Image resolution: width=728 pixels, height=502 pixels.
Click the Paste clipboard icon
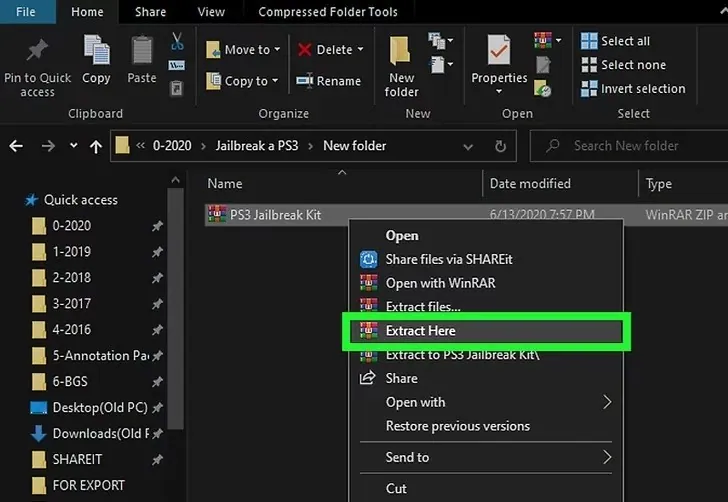point(142,50)
